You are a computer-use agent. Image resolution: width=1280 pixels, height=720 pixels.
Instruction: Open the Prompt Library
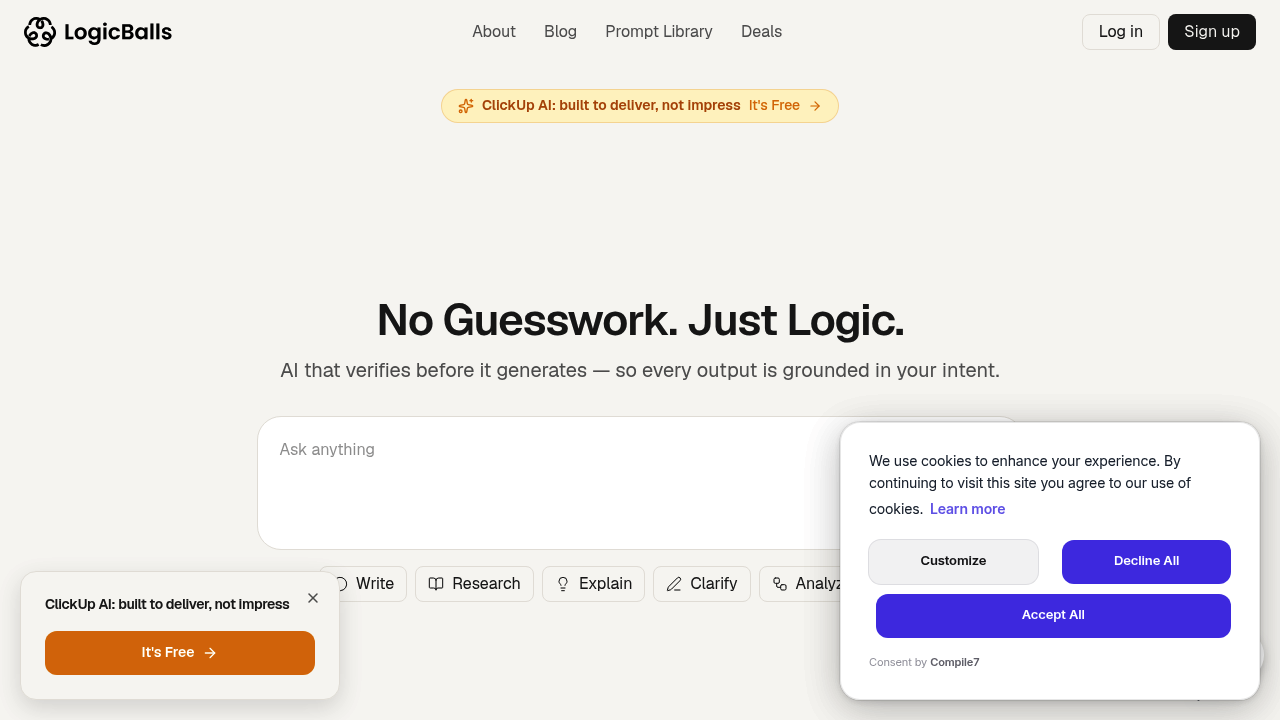tap(659, 32)
